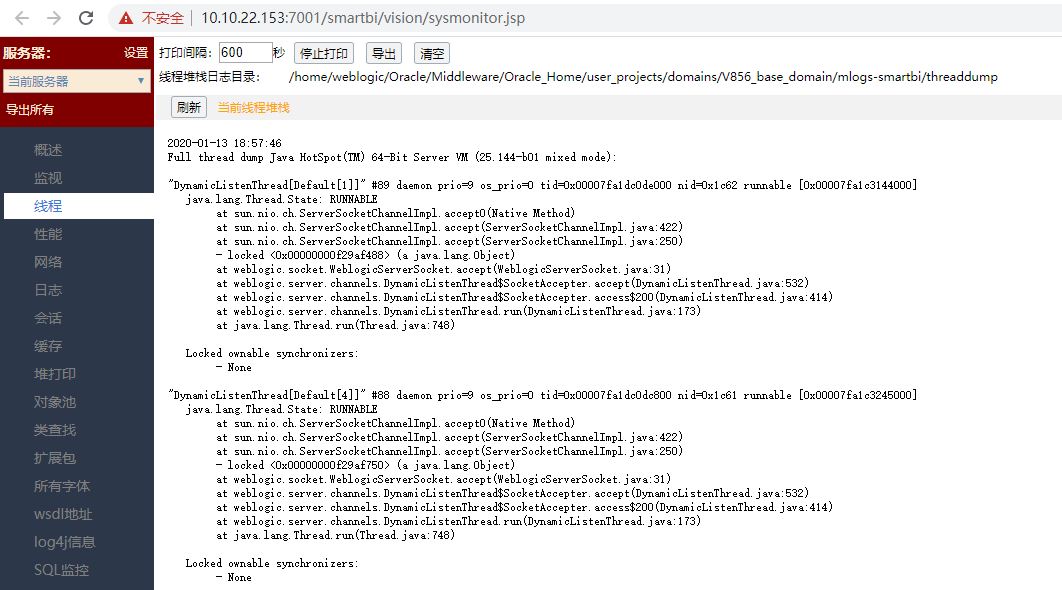Open the 类查找 class lookup menu item
The width and height of the screenshot is (1062, 590).
[55, 430]
